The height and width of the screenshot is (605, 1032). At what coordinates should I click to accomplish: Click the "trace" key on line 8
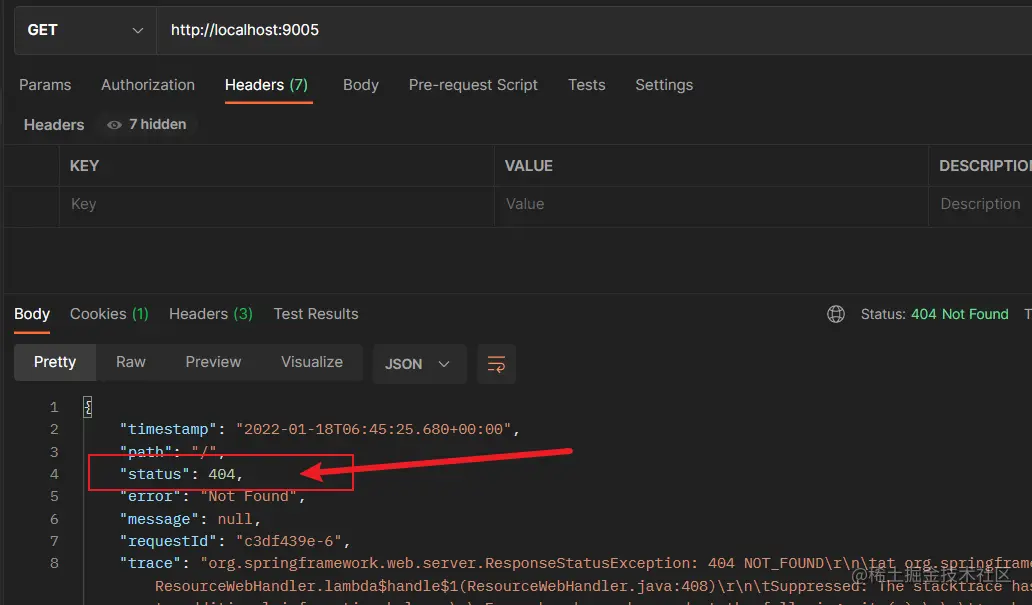point(151,564)
